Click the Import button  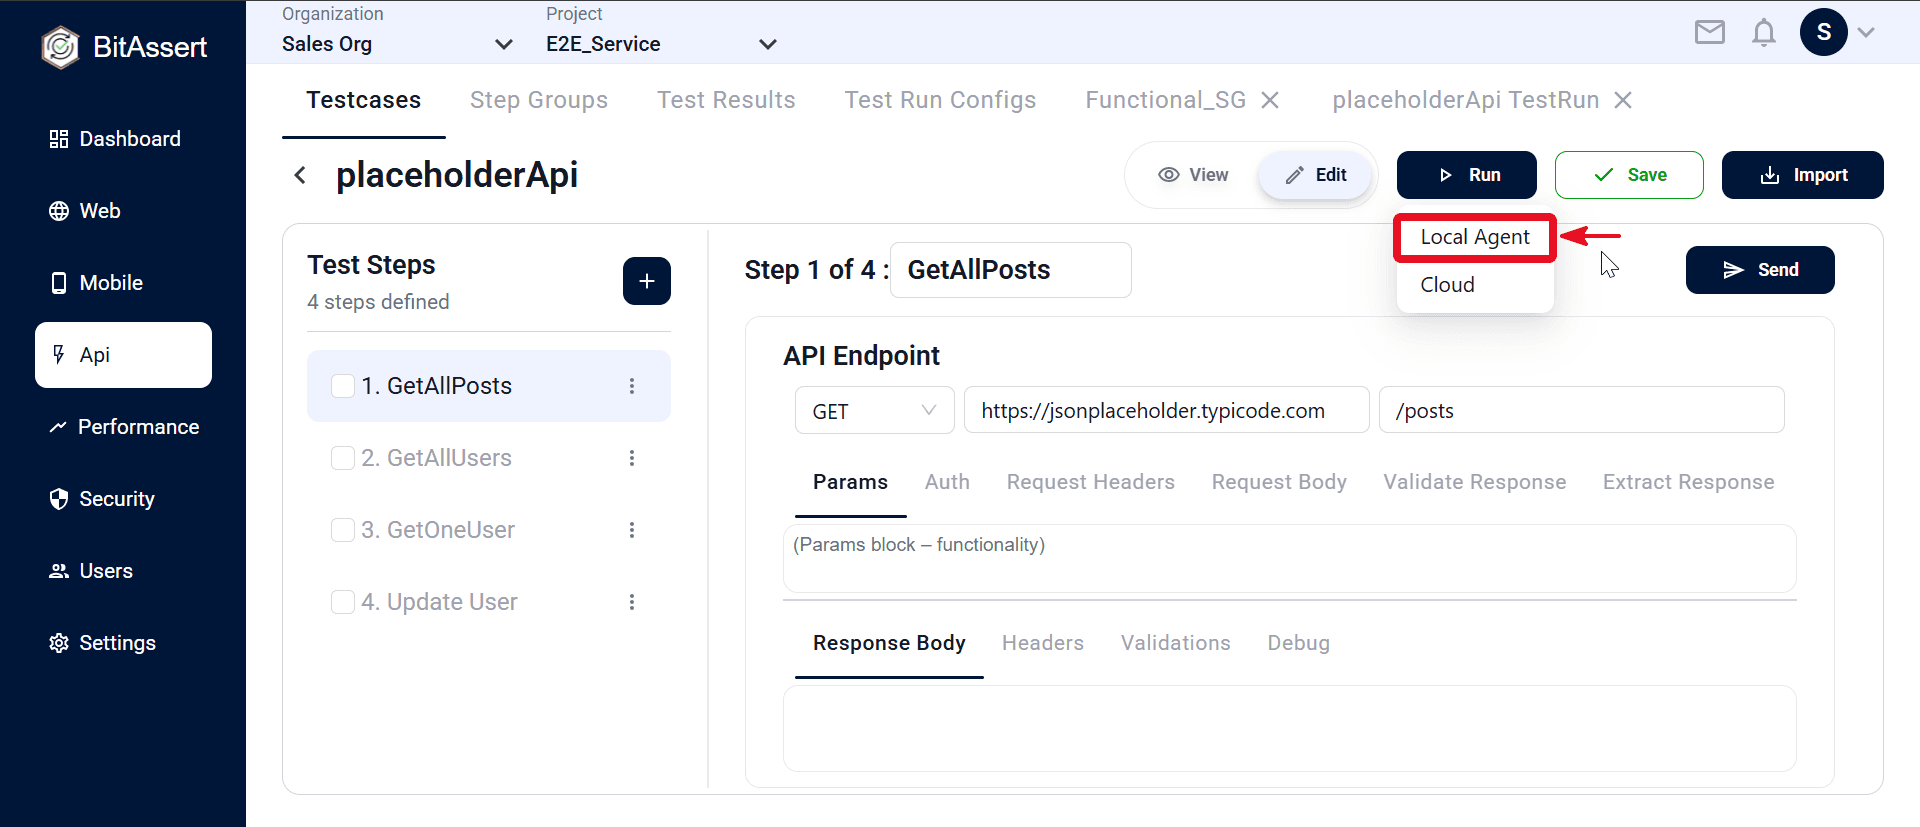point(1803,175)
